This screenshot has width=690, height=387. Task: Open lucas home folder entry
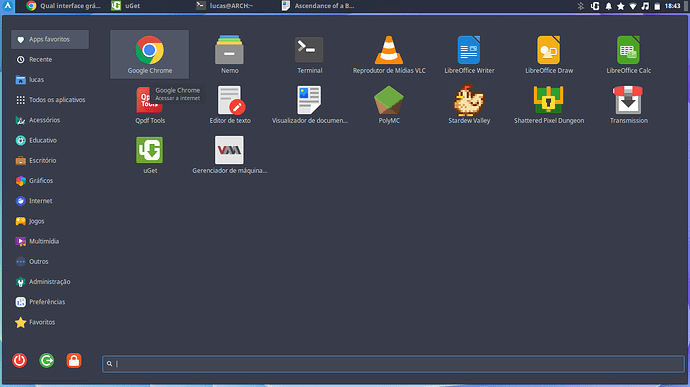tap(50, 80)
